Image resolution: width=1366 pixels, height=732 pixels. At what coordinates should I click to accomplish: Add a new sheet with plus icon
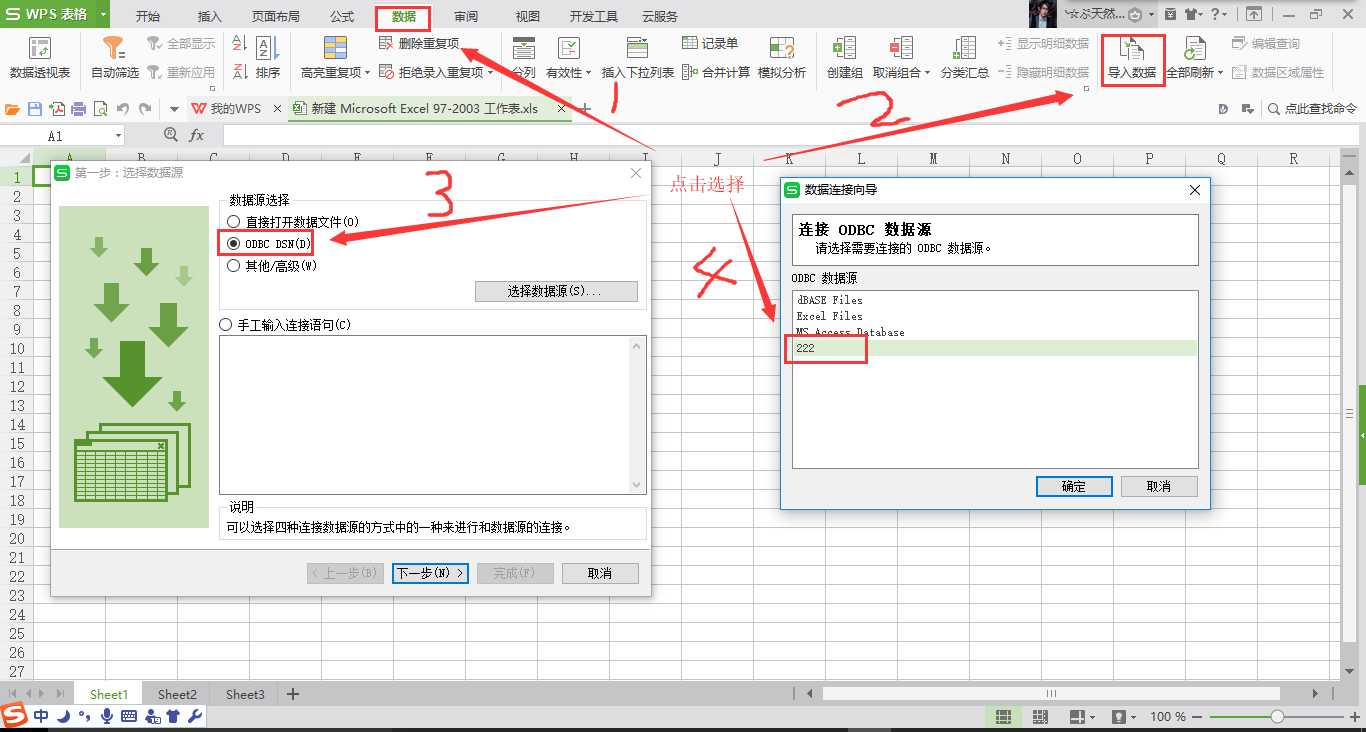(x=293, y=694)
